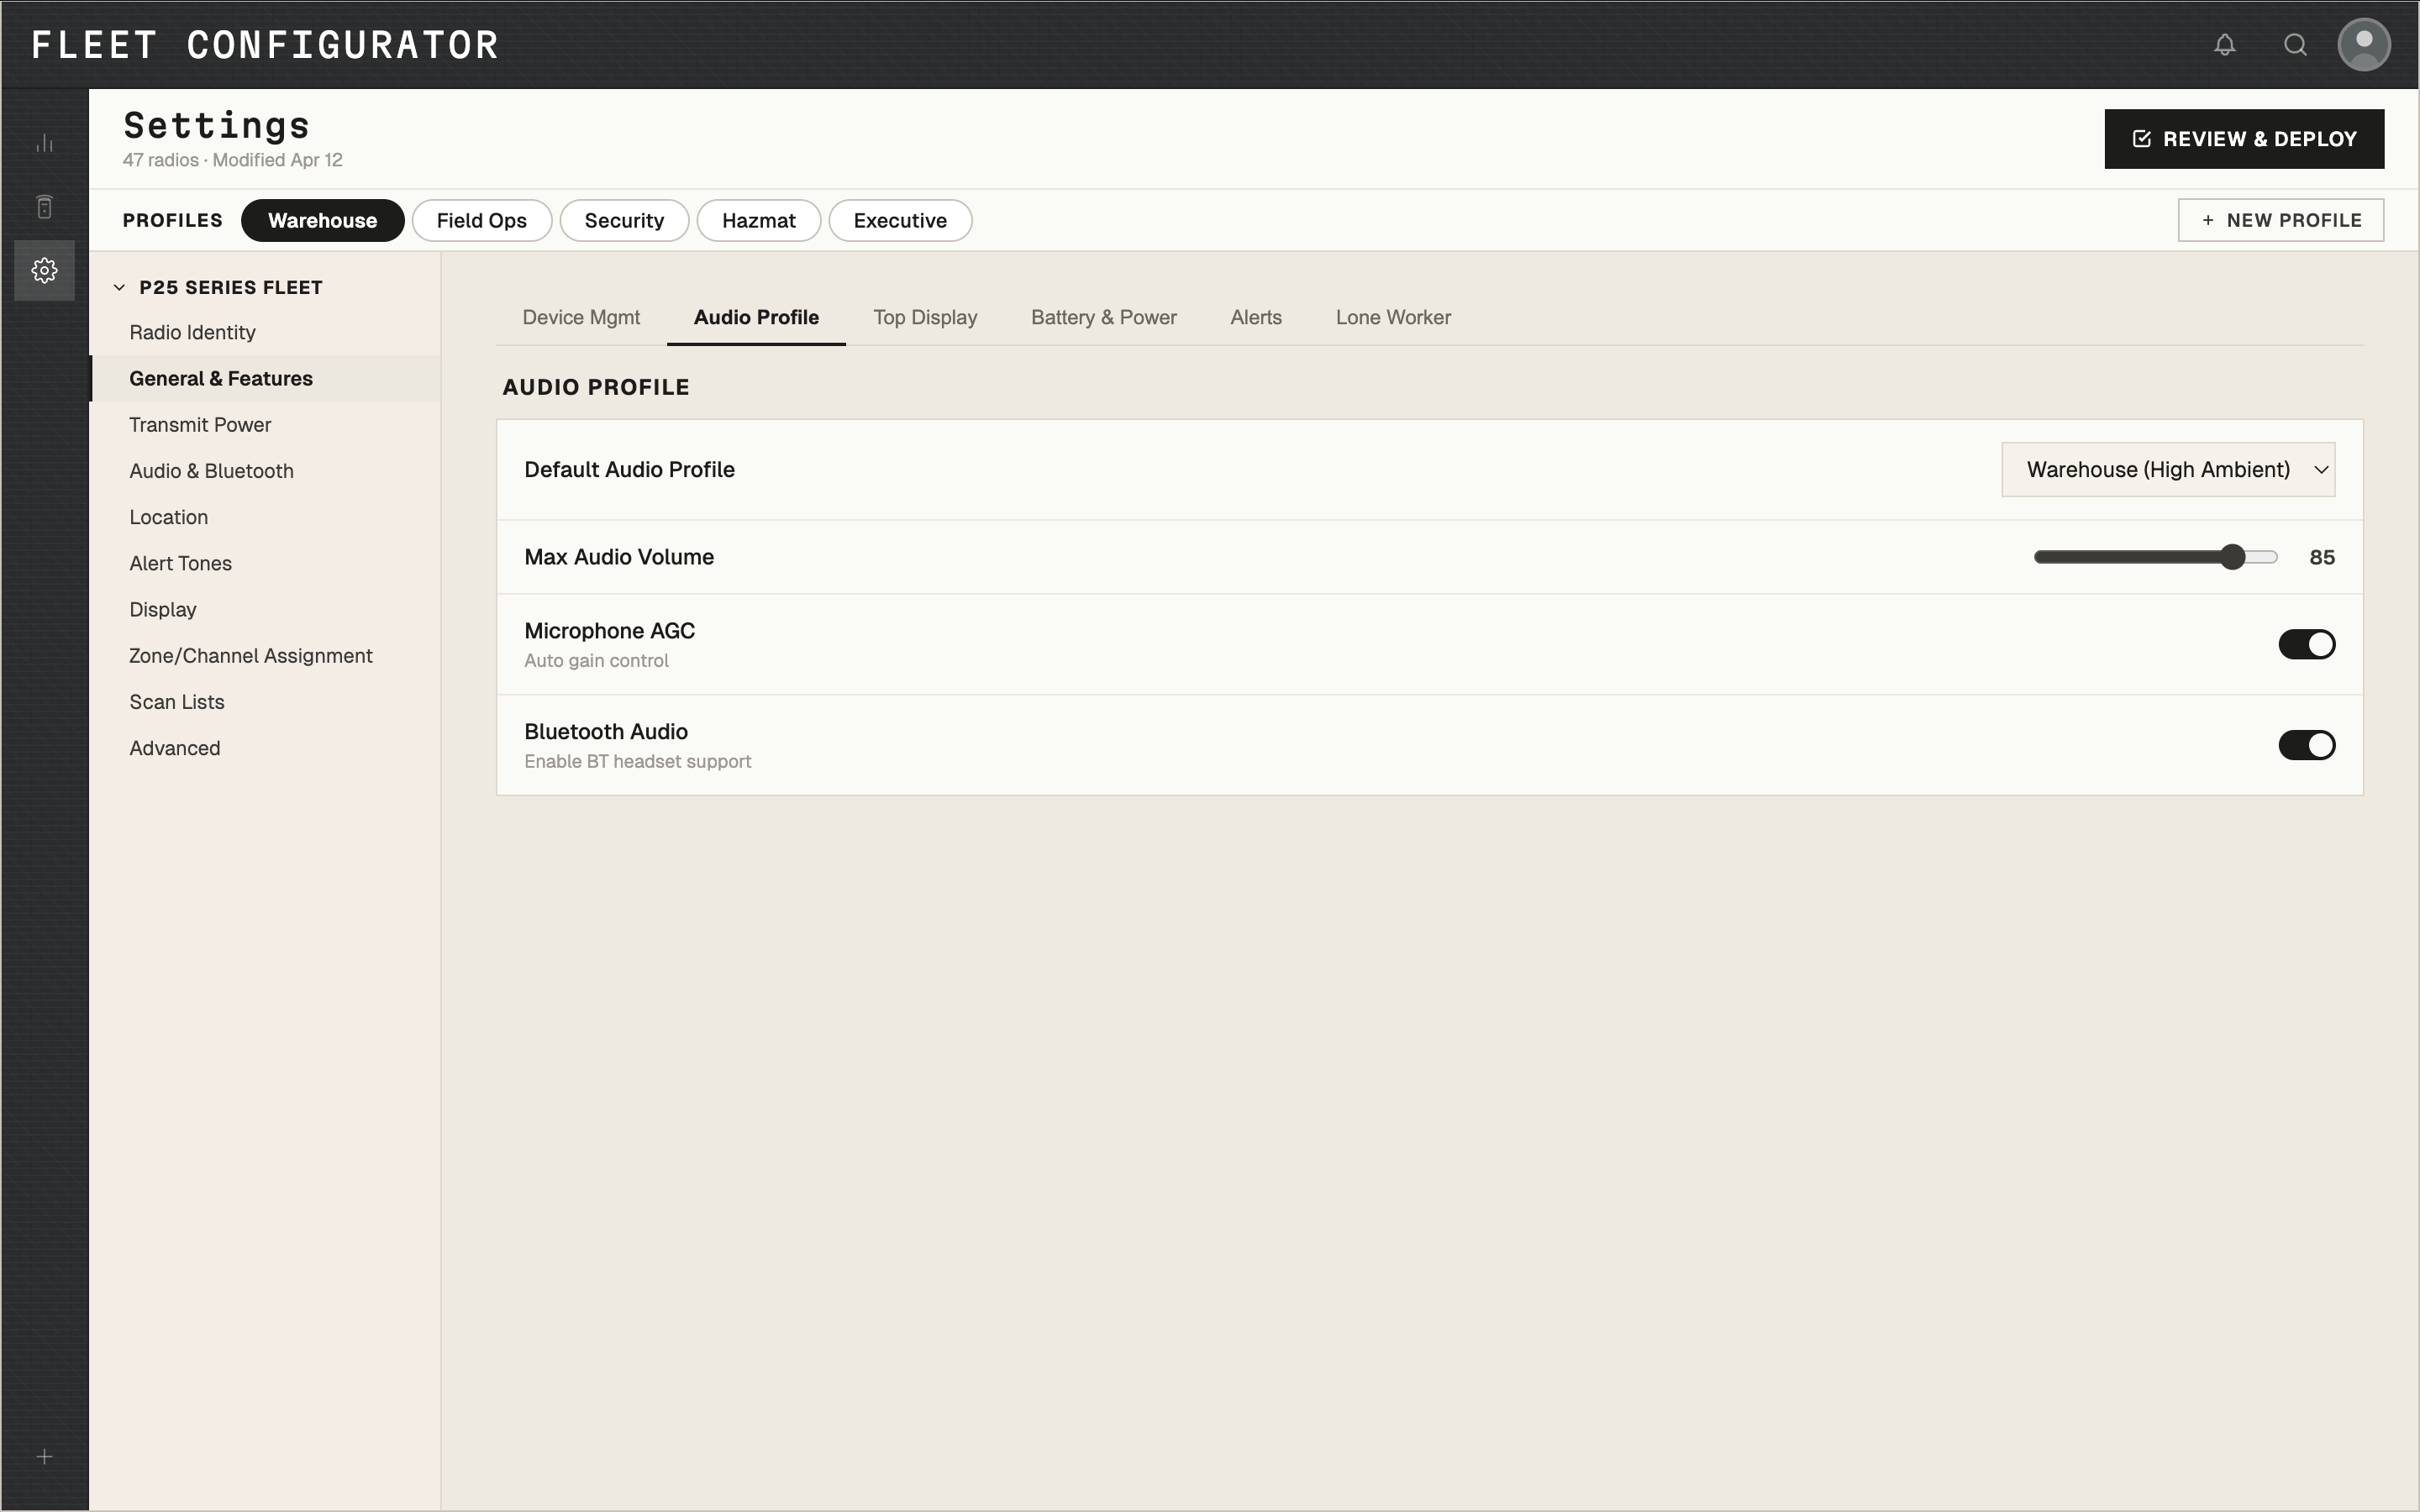Disable the Microphone AGC toggle

2306,644
